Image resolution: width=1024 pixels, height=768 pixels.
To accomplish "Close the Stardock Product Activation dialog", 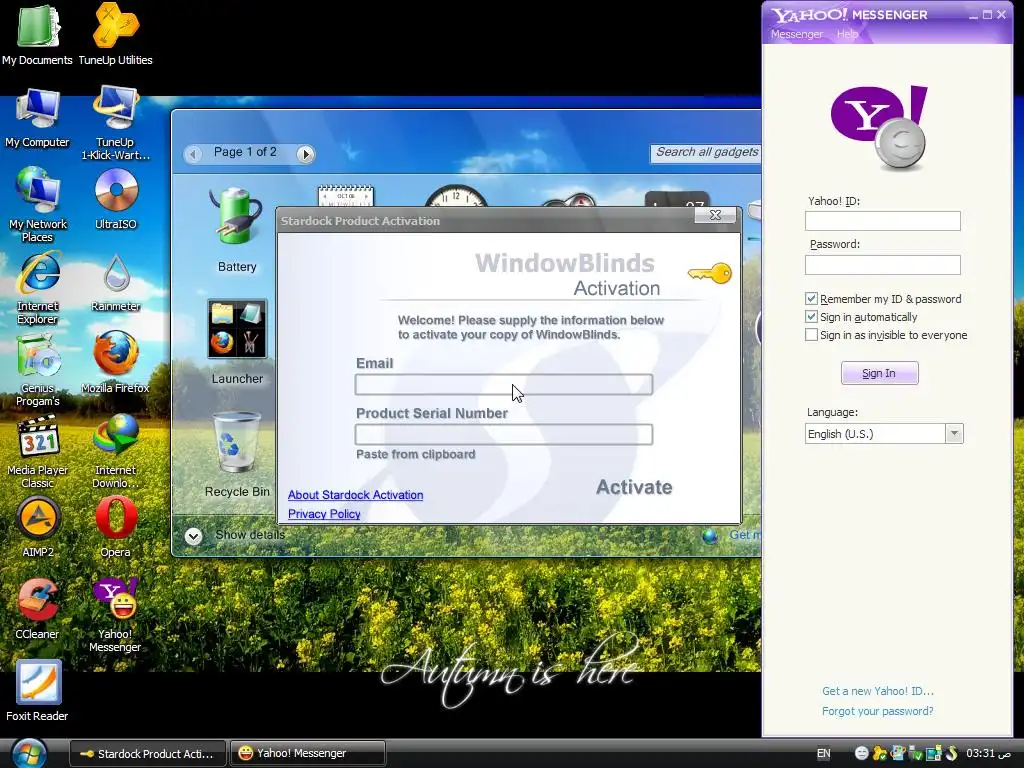I will pyautogui.click(x=715, y=215).
